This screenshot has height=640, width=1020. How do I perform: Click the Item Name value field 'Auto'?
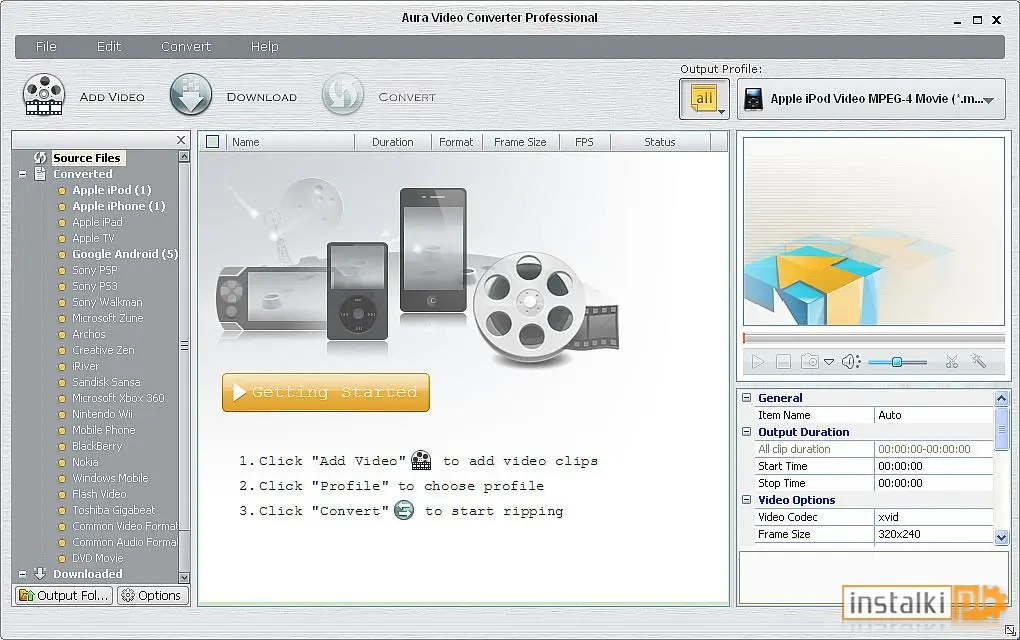tap(933, 415)
